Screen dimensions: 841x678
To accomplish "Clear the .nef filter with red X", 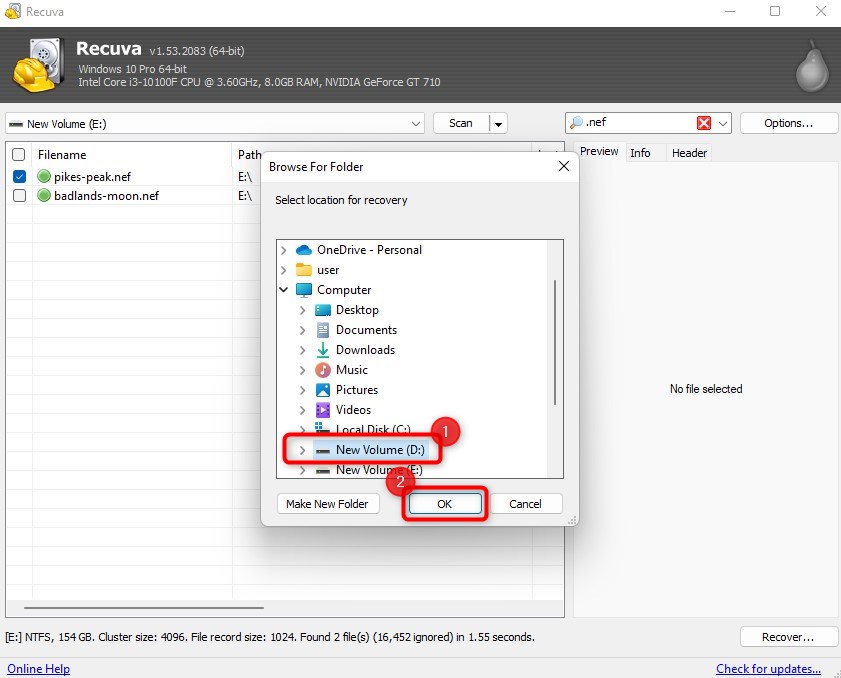I will [x=704, y=123].
